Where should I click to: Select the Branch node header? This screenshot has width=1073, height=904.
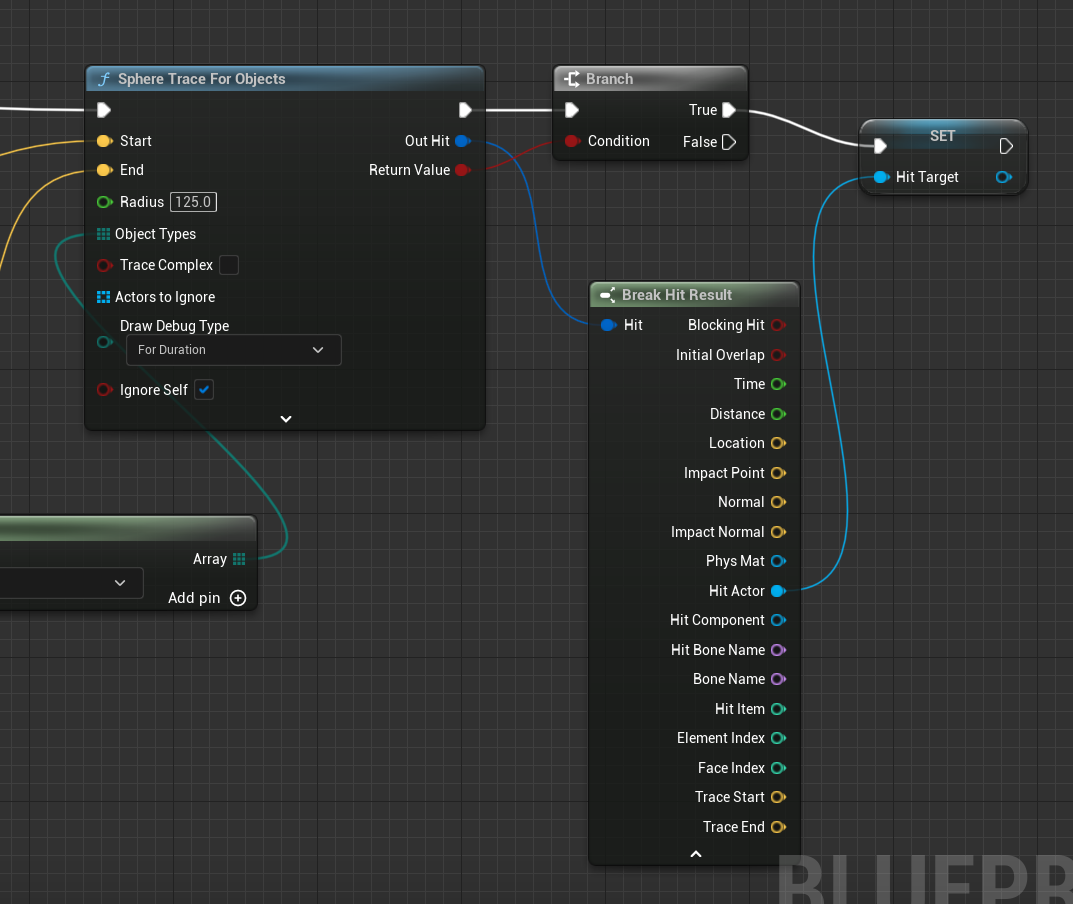pyautogui.click(x=649, y=79)
